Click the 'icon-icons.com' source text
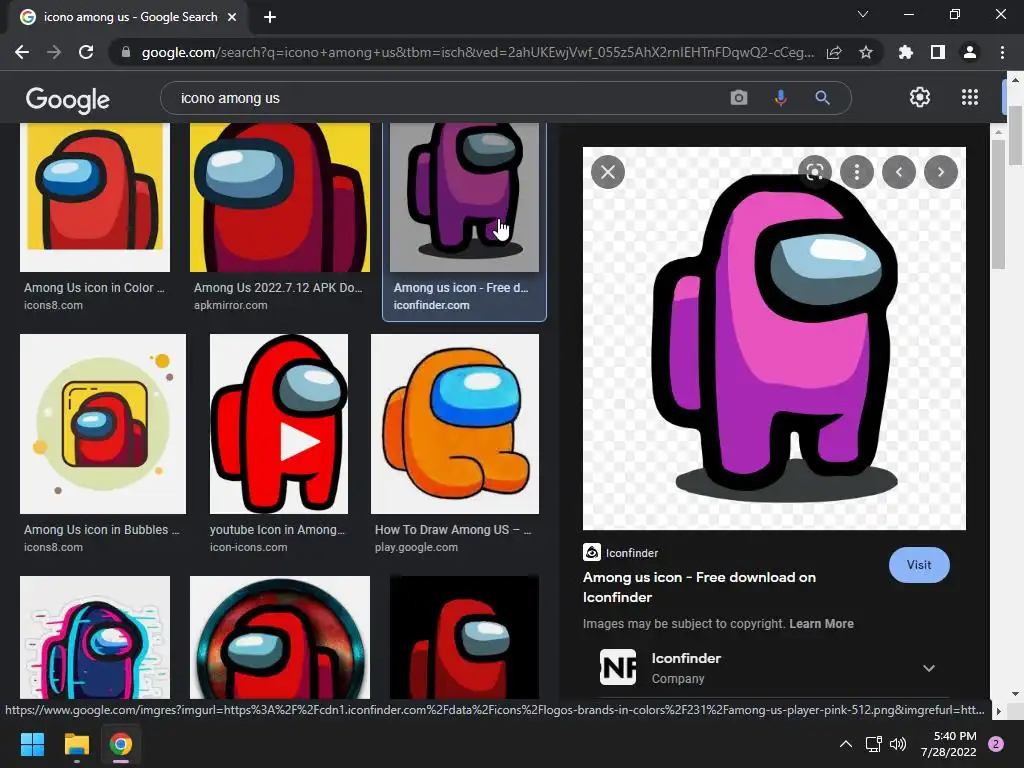Screen dimensions: 1024x768 248,547
